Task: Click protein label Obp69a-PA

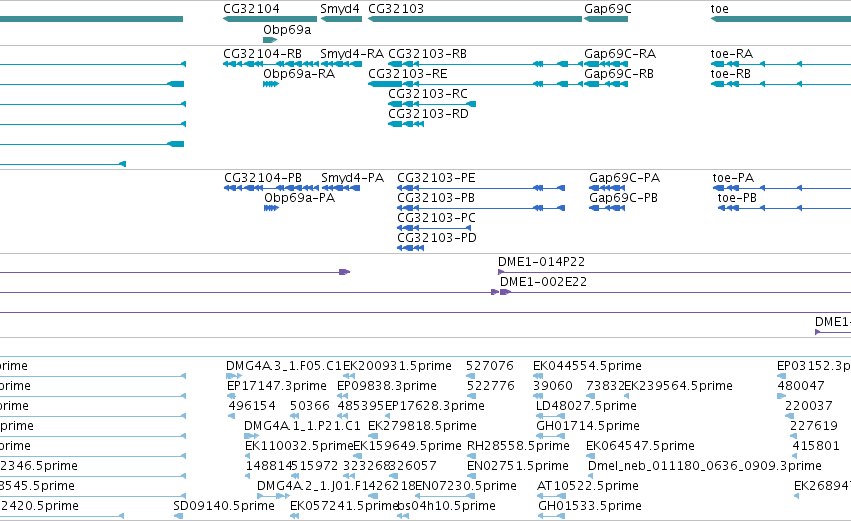Action: pos(300,198)
